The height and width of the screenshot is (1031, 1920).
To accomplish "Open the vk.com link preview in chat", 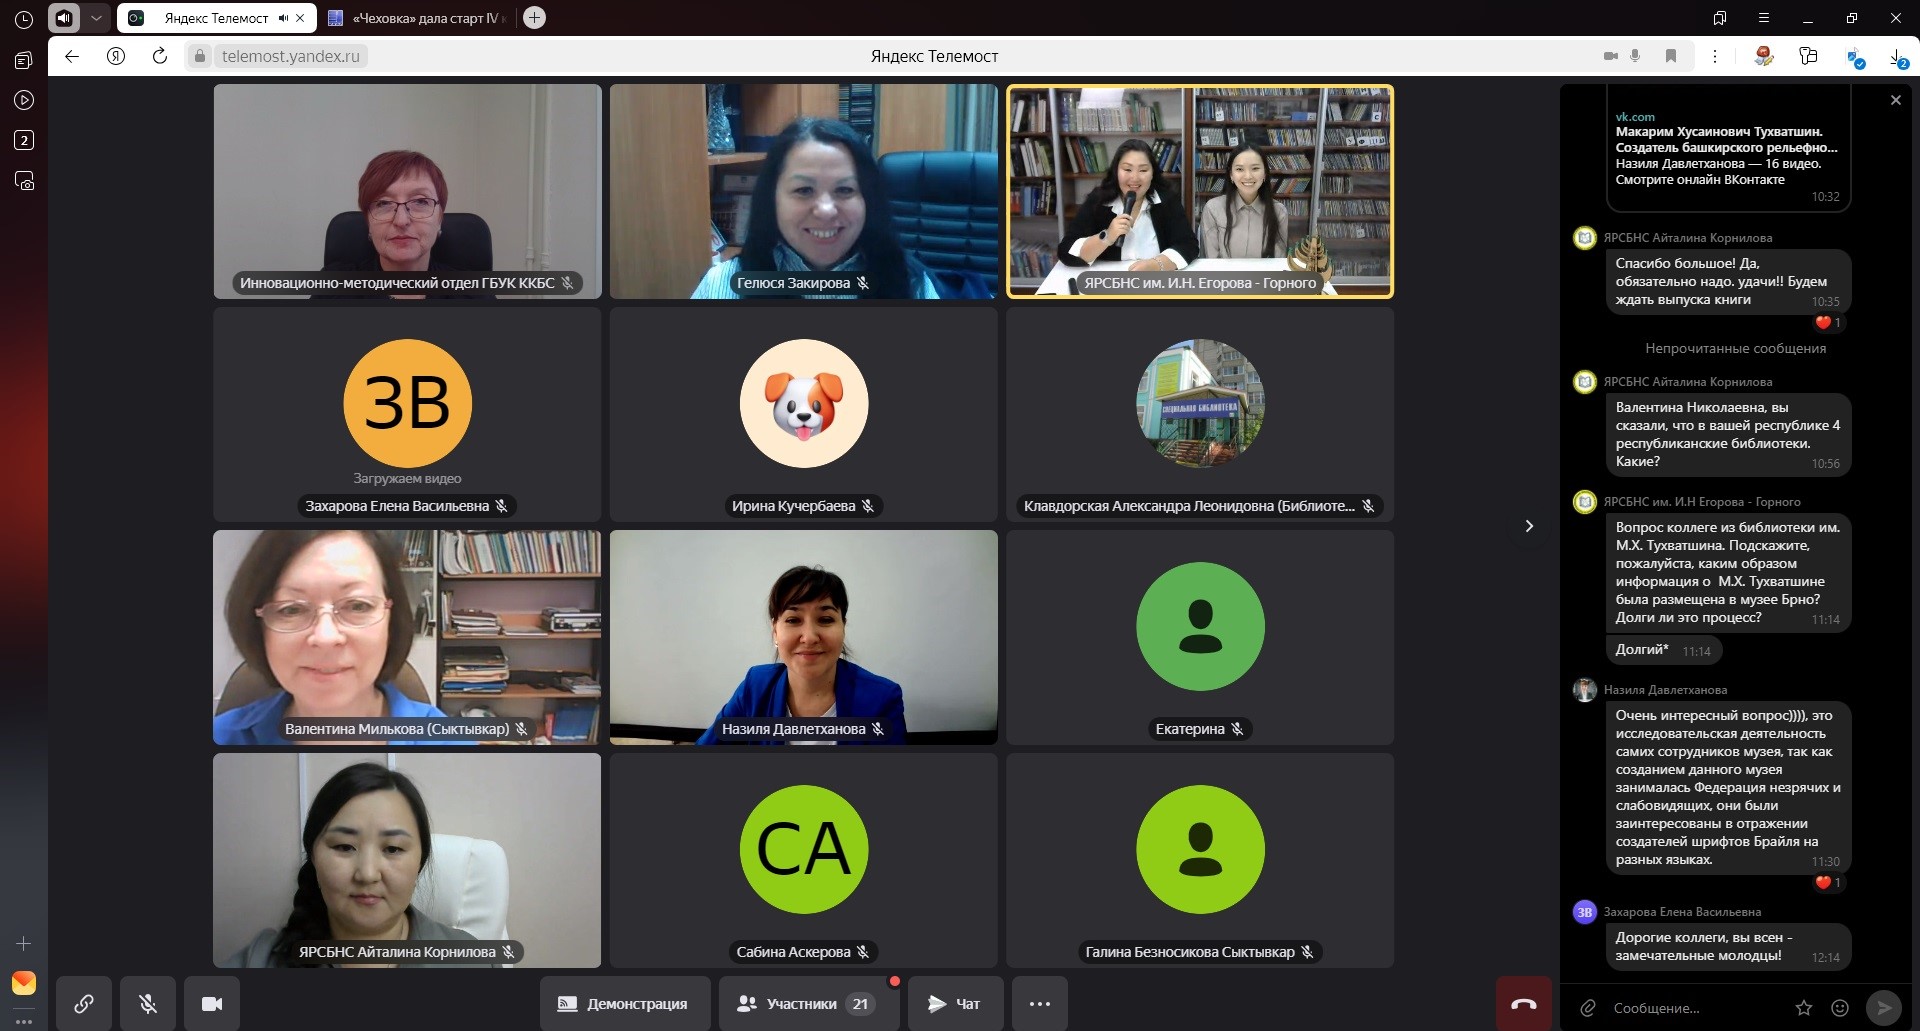I will (x=1728, y=148).
